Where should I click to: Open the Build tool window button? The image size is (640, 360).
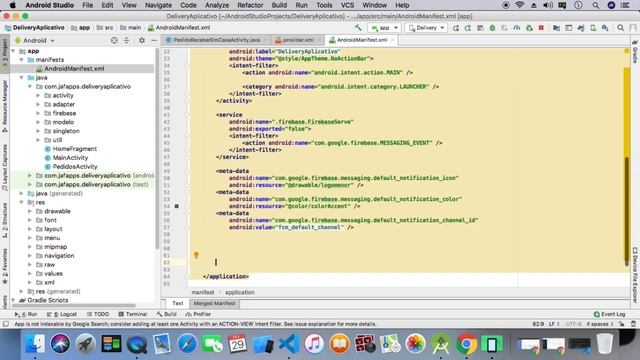pyautogui.click(x=167, y=314)
